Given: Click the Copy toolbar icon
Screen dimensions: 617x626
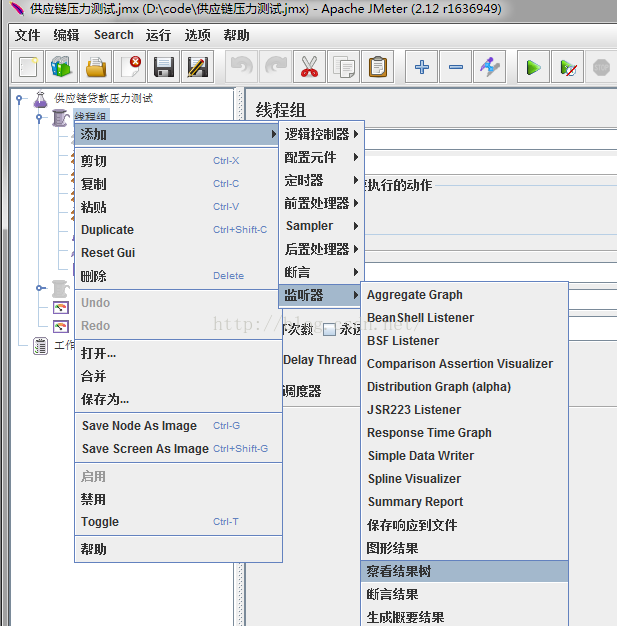Looking at the screenshot, I should point(343,67).
